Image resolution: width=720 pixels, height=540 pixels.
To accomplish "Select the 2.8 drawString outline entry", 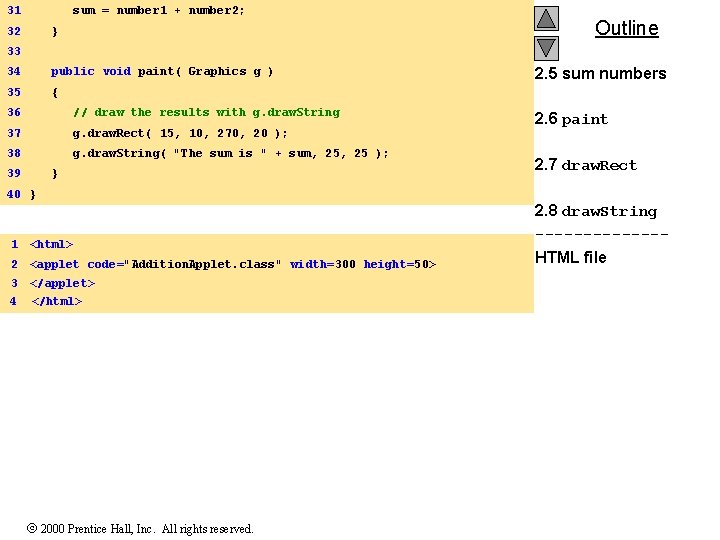I will click(596, 211).
